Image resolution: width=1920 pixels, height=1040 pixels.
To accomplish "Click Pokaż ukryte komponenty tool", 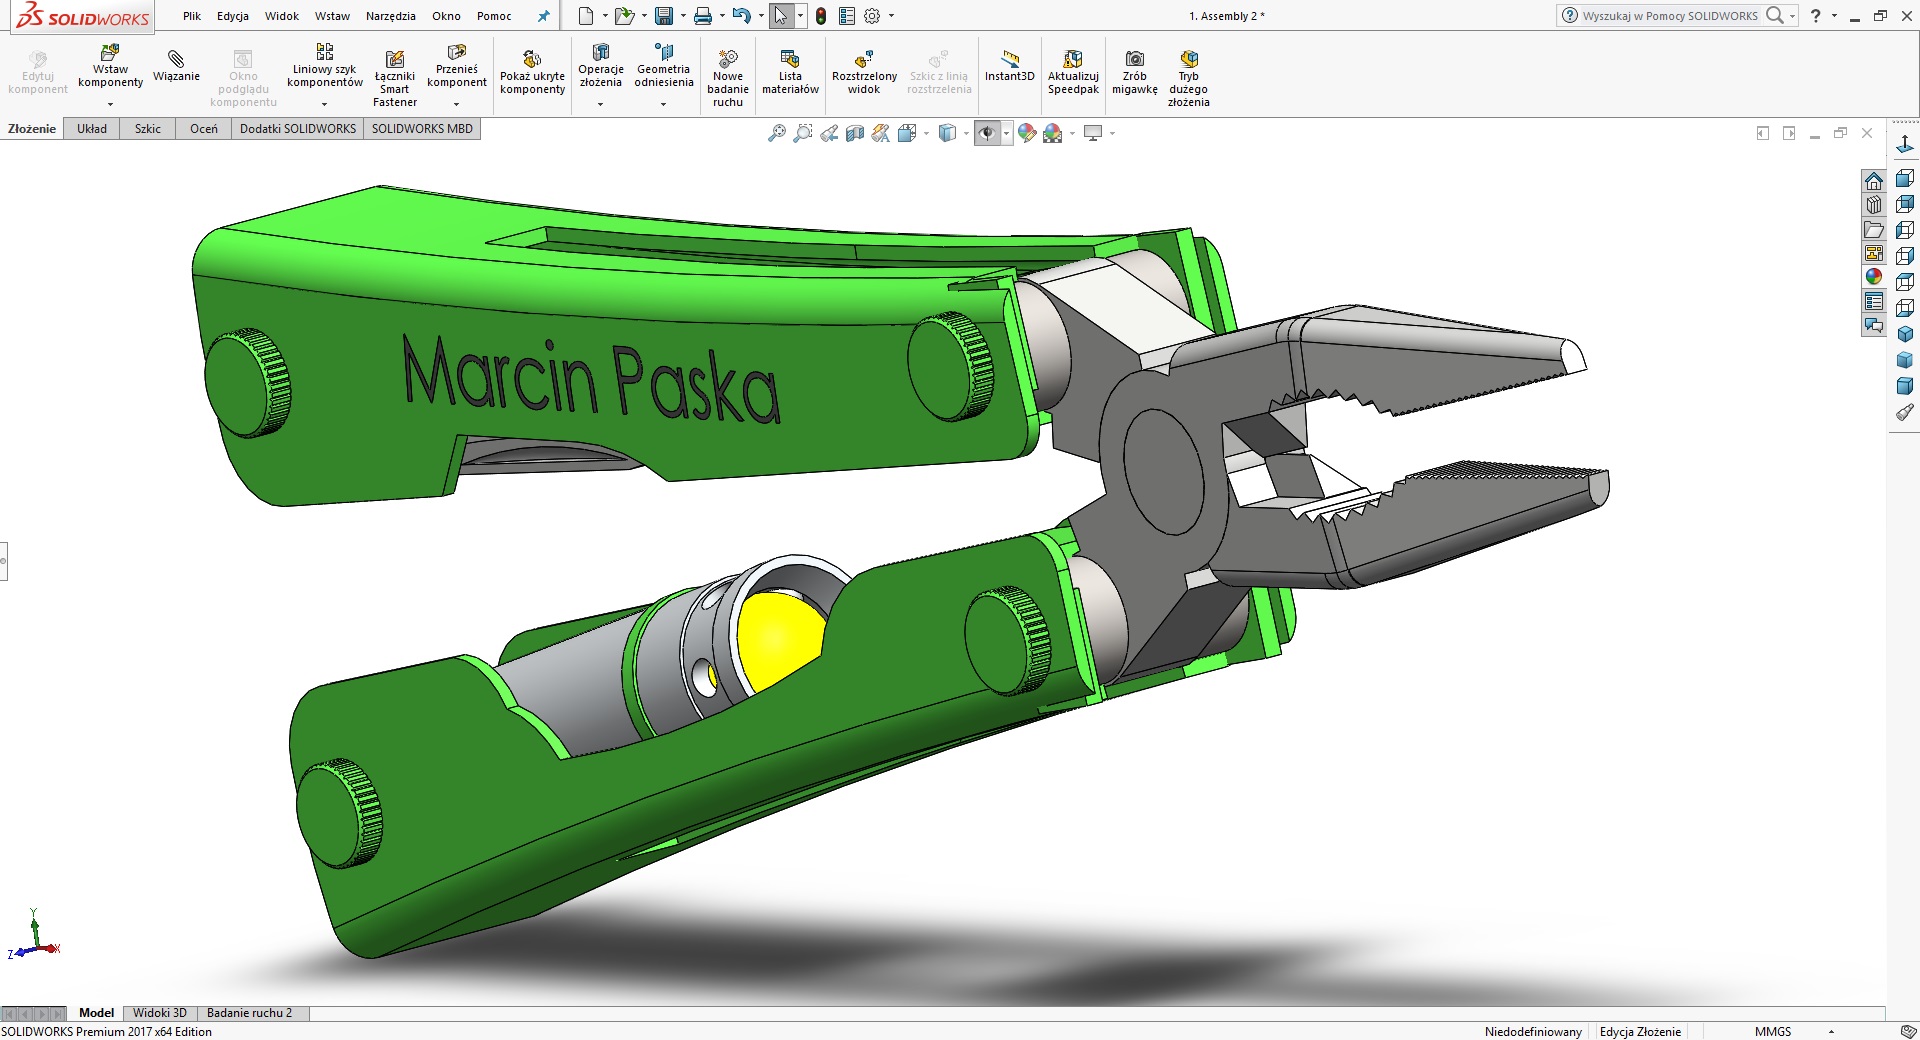I will click(533, 72).
